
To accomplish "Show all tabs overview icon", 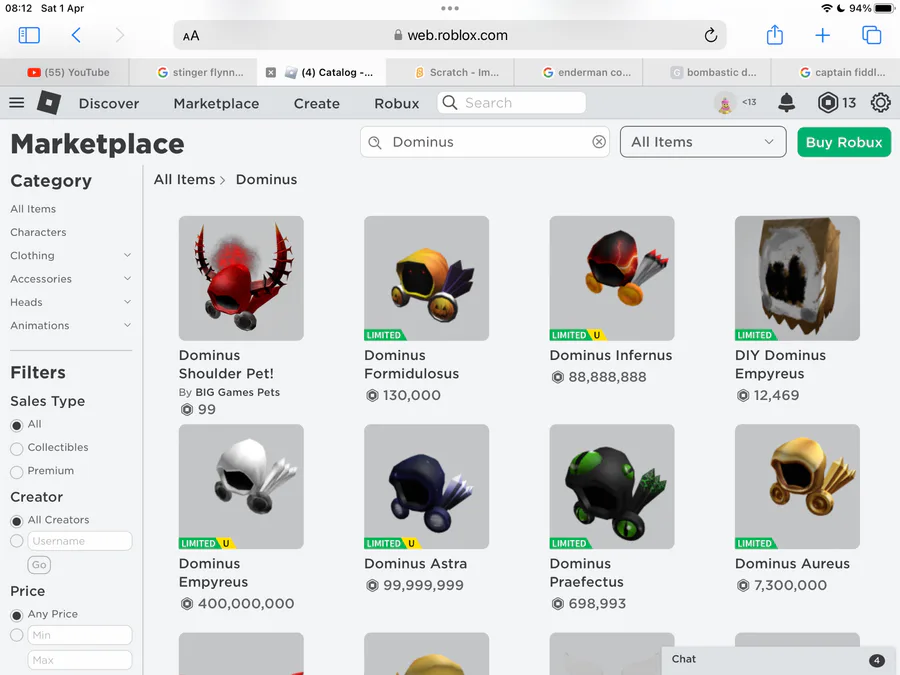I will (x=871, y=35).
